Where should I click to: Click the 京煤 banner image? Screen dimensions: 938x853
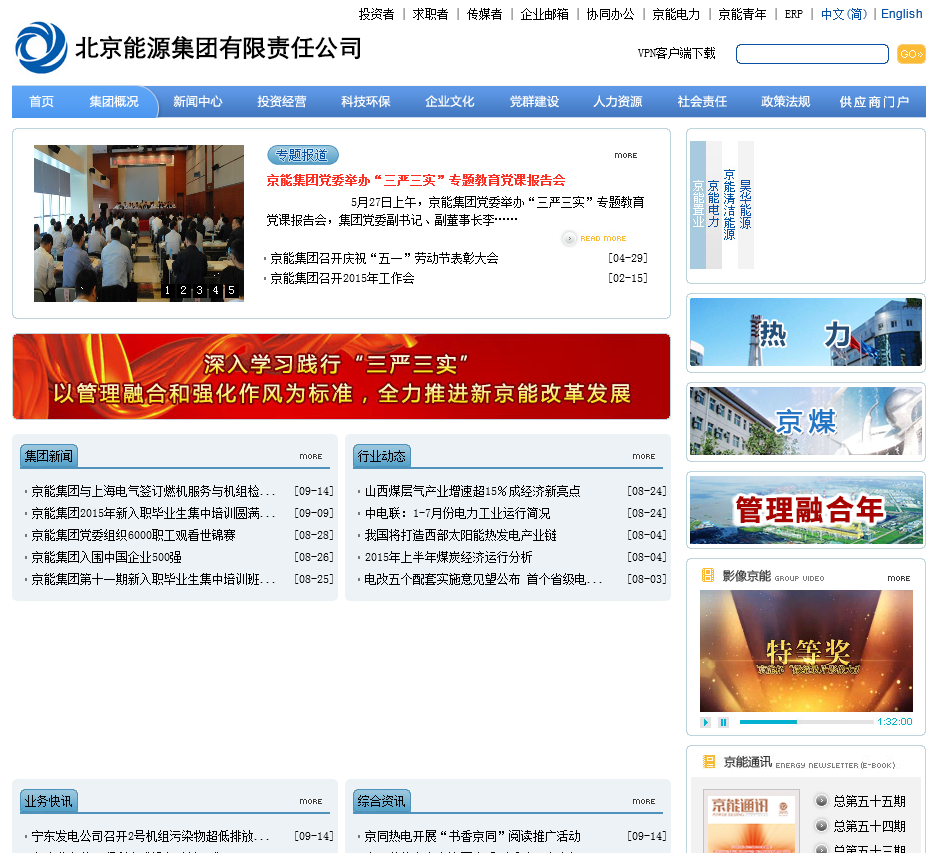[x=806, y=421]
